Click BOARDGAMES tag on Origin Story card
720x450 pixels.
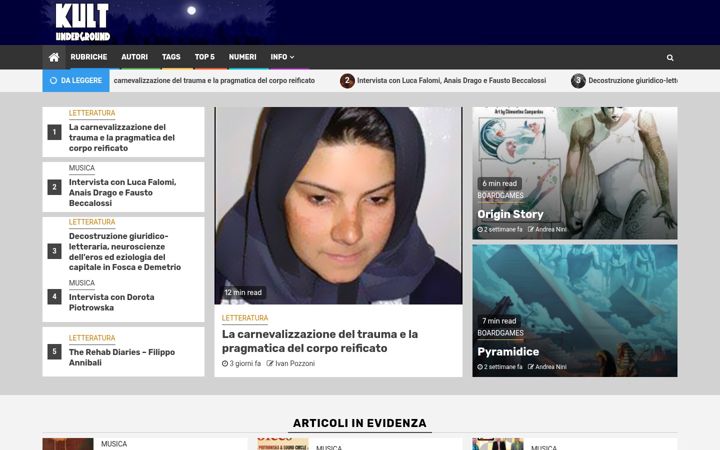tap(500, 195)
